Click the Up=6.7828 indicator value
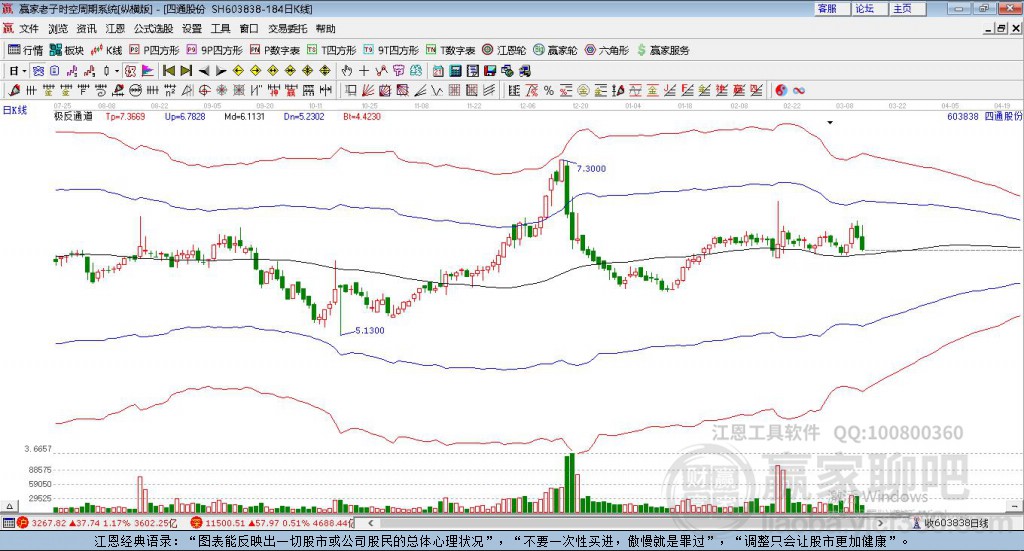This screenshot has height=551, width=1024. (185, 116)
